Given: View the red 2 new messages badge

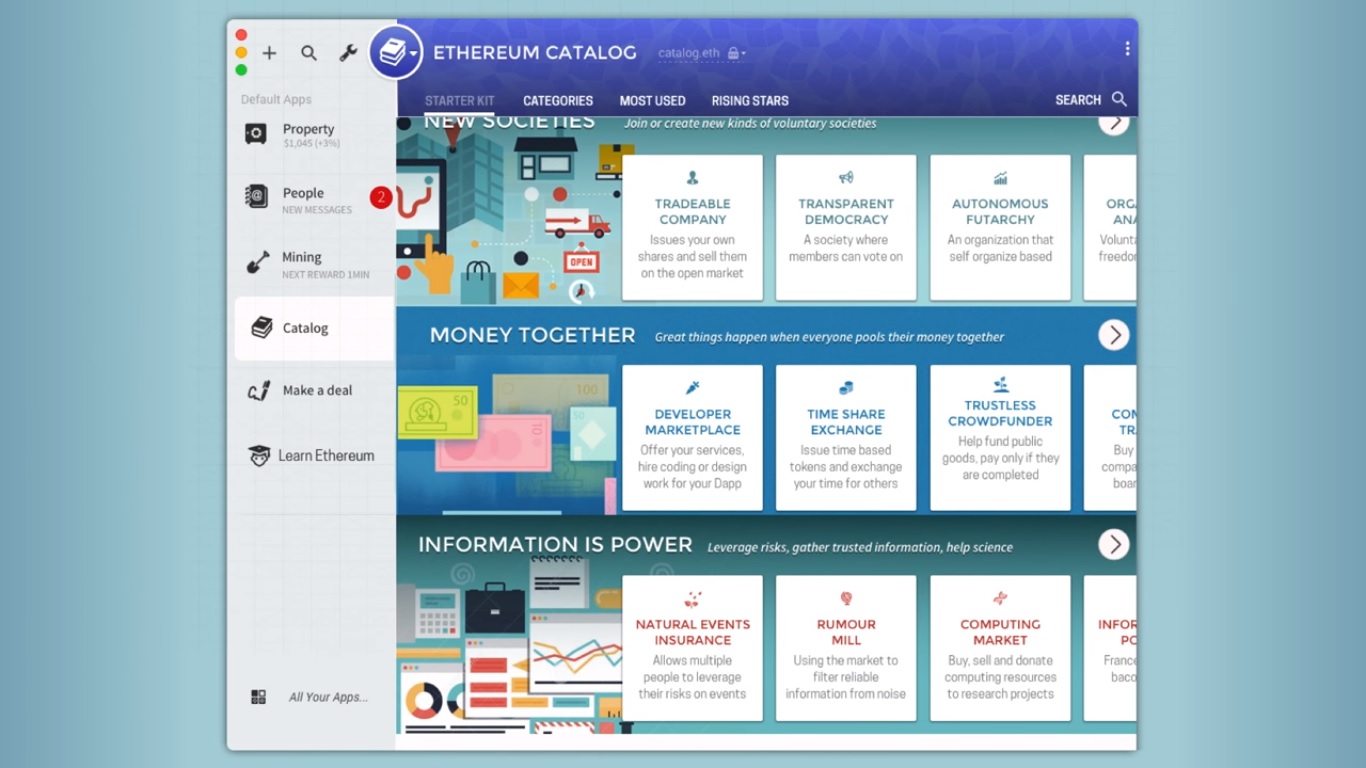Looking at the screenshot, I should (380, 197).
